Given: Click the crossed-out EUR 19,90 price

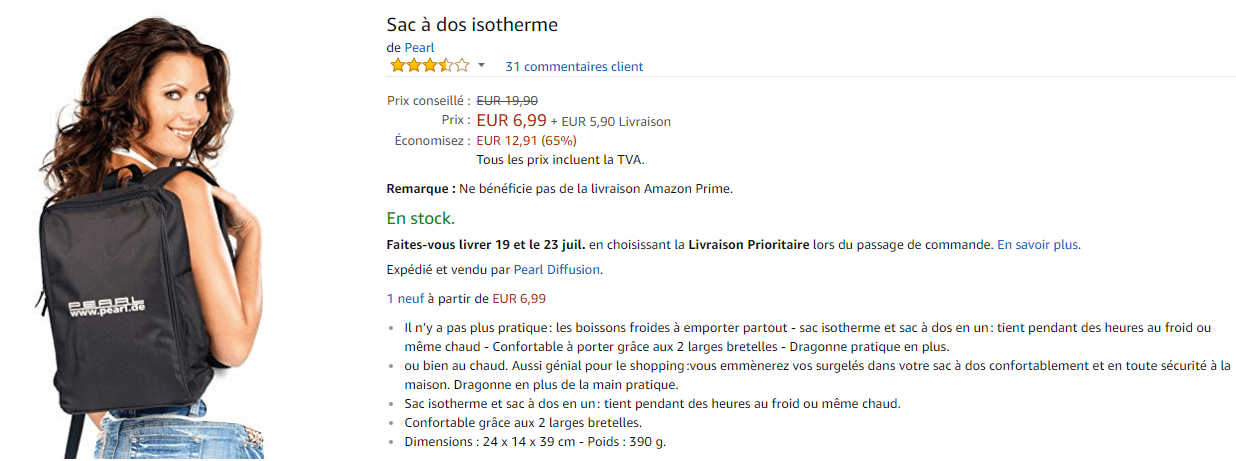Looking at the screenshot, I should [x=507, y=100].
